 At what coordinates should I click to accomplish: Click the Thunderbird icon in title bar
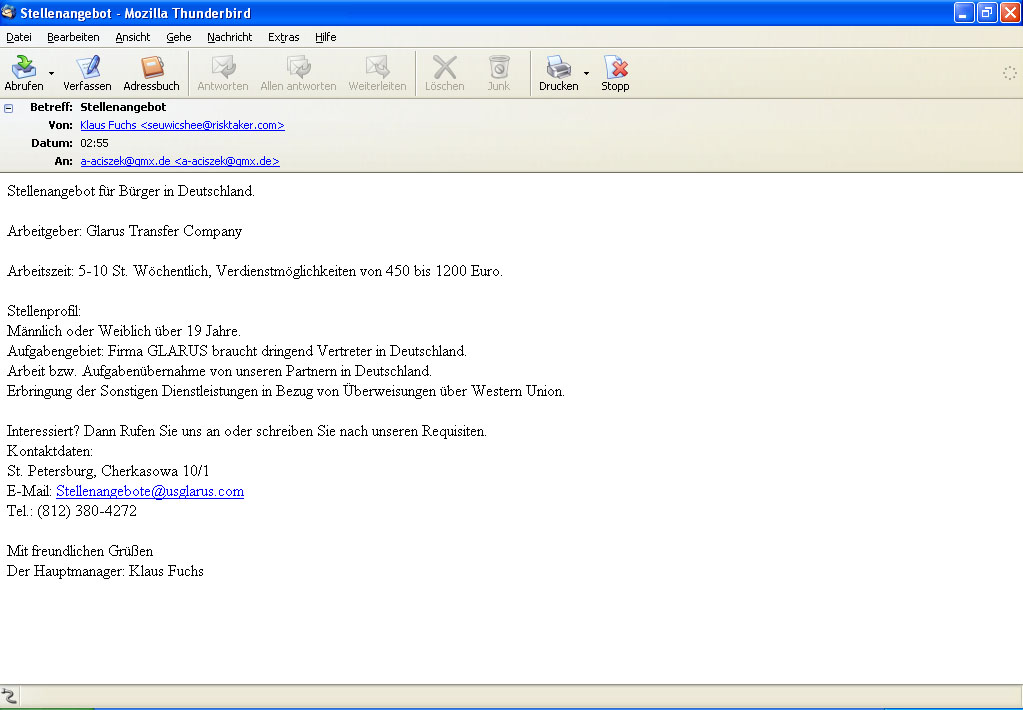(8, 12)
